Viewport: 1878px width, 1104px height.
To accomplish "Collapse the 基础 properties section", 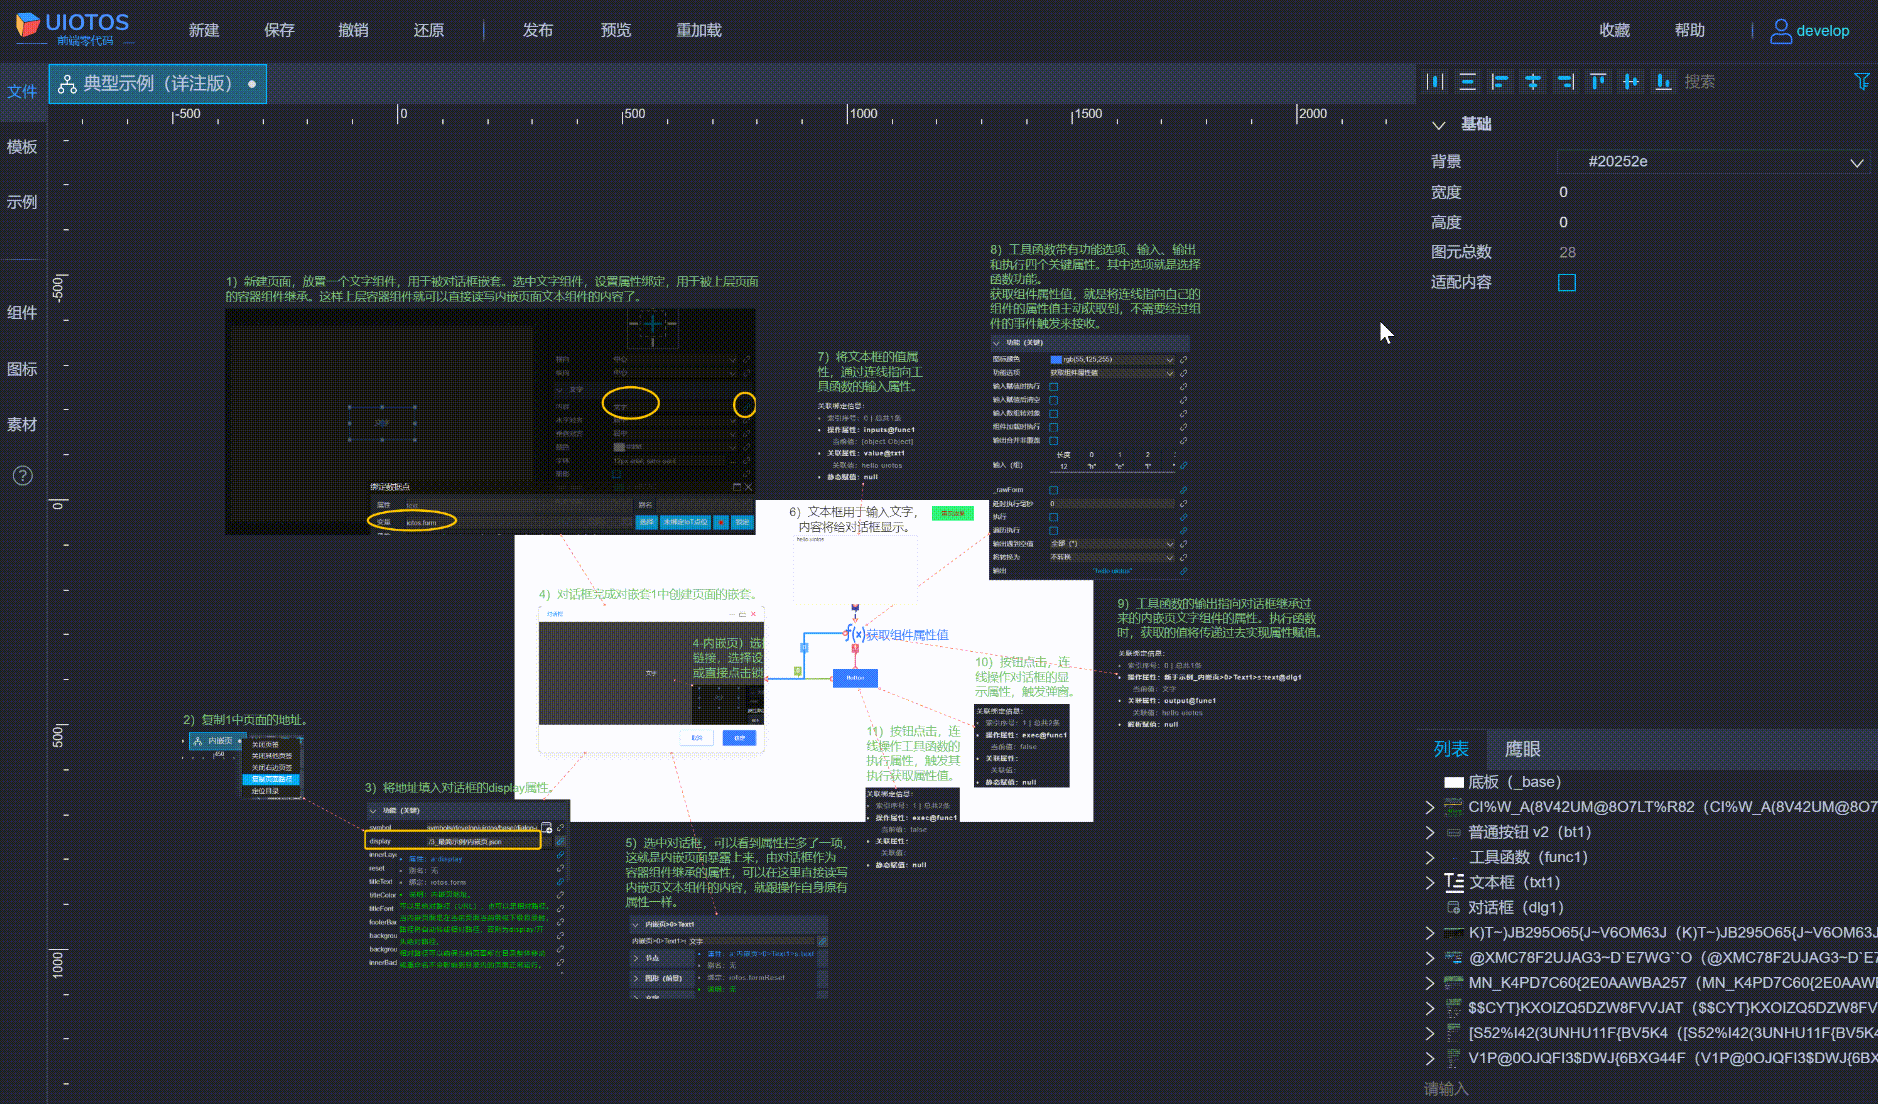I will tap(1439, 125).
